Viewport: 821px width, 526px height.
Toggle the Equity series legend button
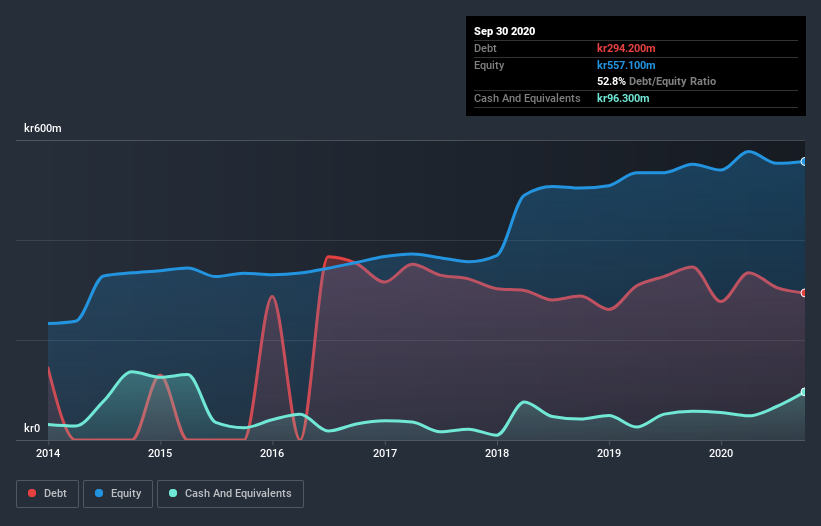pos(118,494)
